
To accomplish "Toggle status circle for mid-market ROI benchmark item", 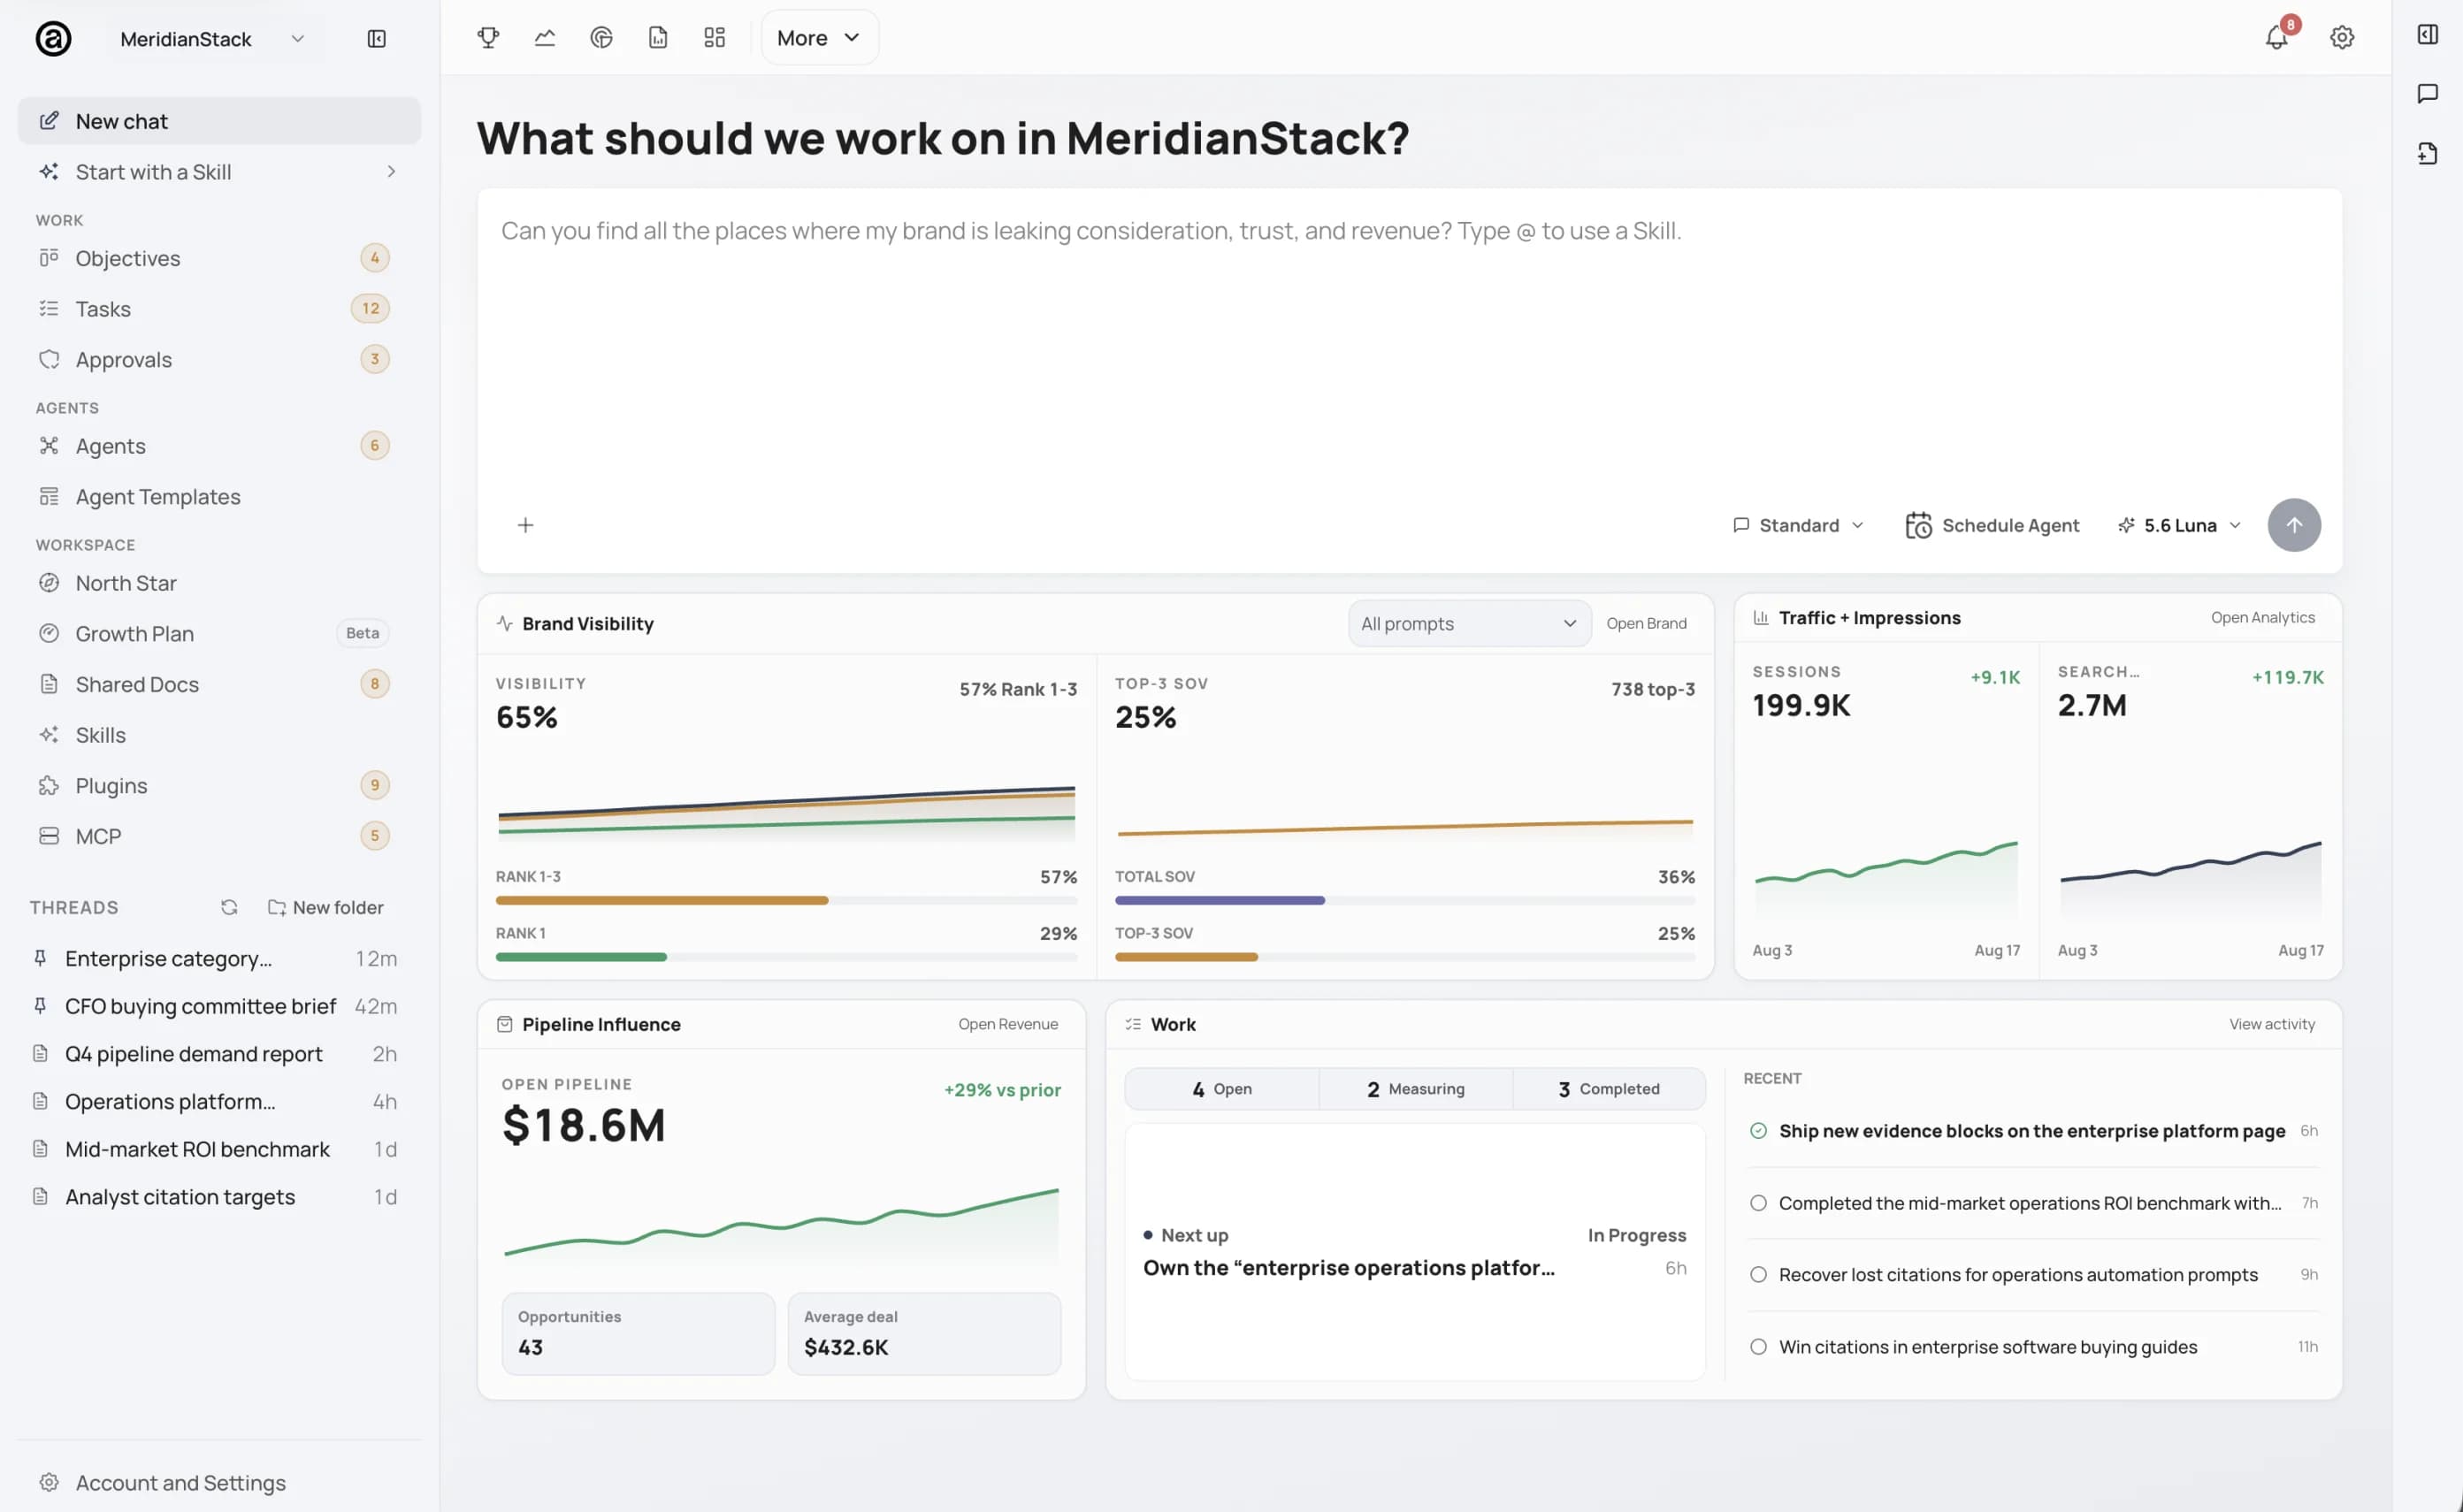I will [1757, 1202].
